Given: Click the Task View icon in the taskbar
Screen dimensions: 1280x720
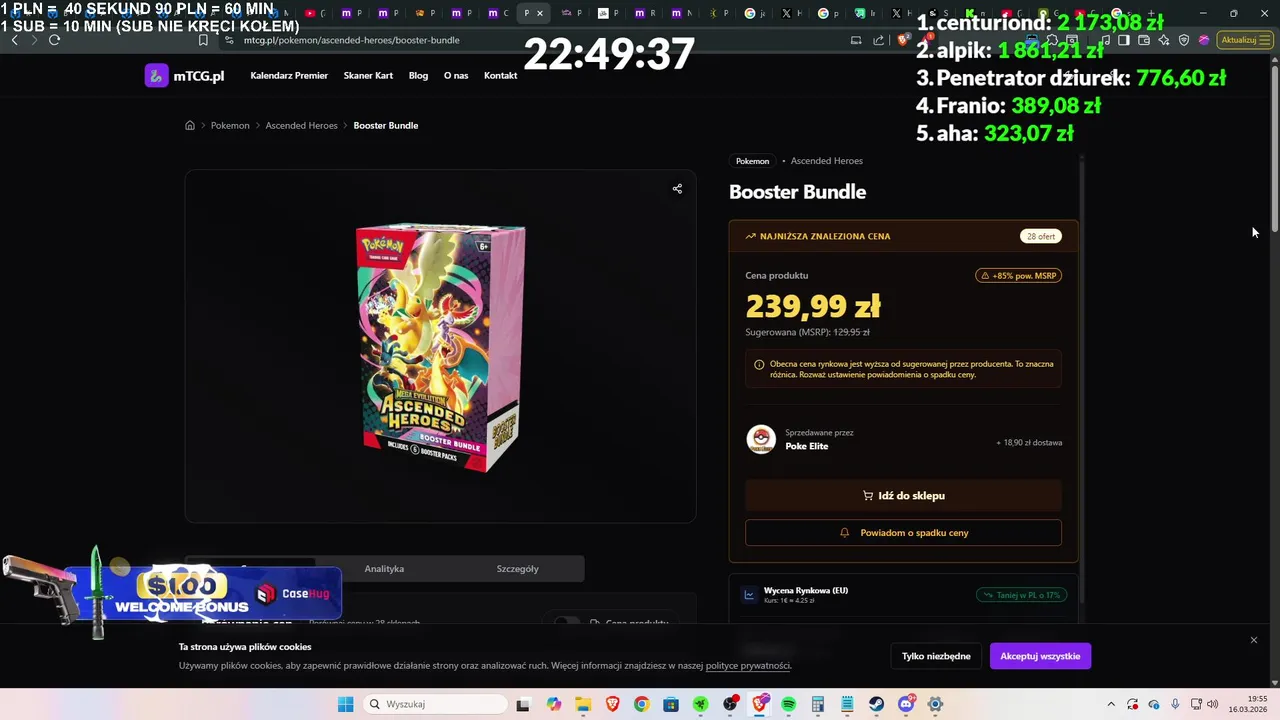Looking at the screenshot, I should tap(523, 704).
